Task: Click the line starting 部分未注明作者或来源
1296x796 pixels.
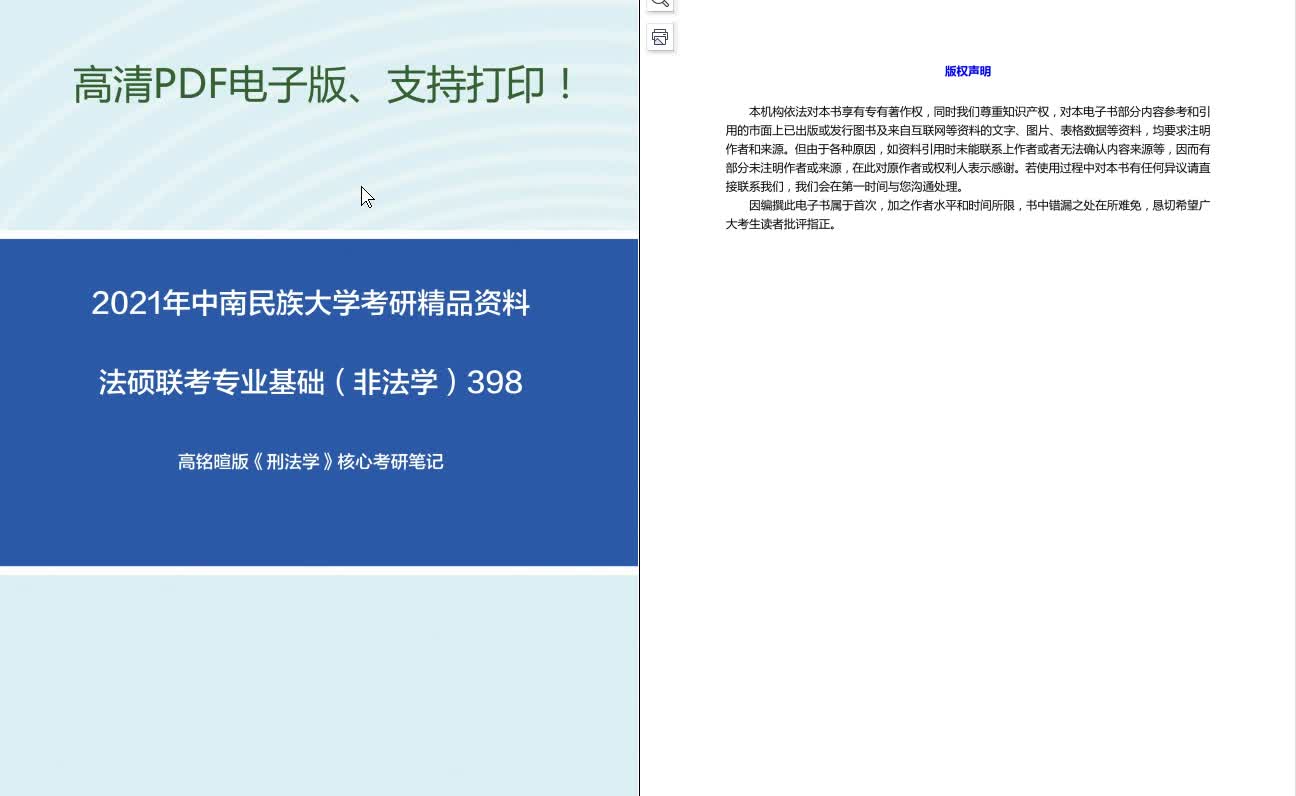Action: coord(968,168)
